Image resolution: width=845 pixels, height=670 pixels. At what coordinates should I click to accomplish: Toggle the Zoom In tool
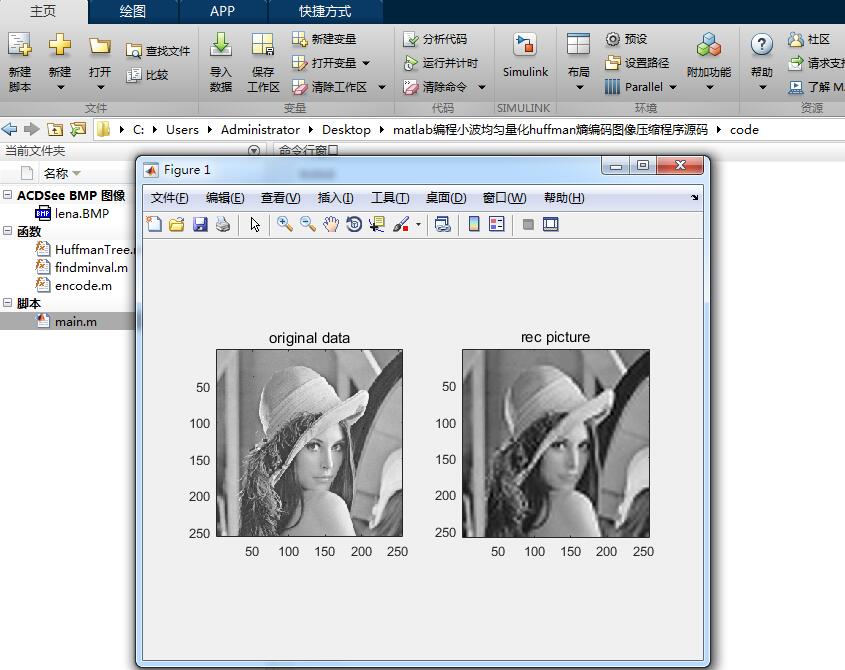coord(285,224)
